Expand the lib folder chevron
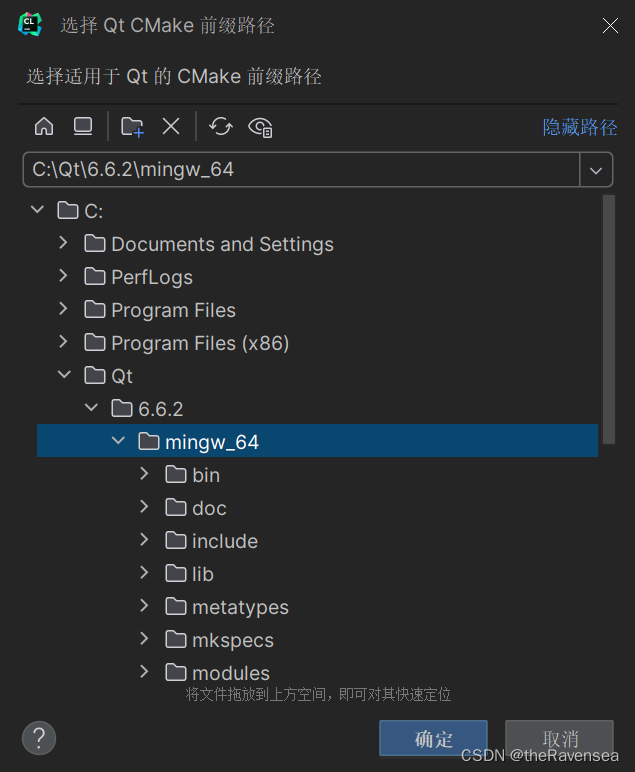The width and height of the screenshot is (635, 772). 144,573
